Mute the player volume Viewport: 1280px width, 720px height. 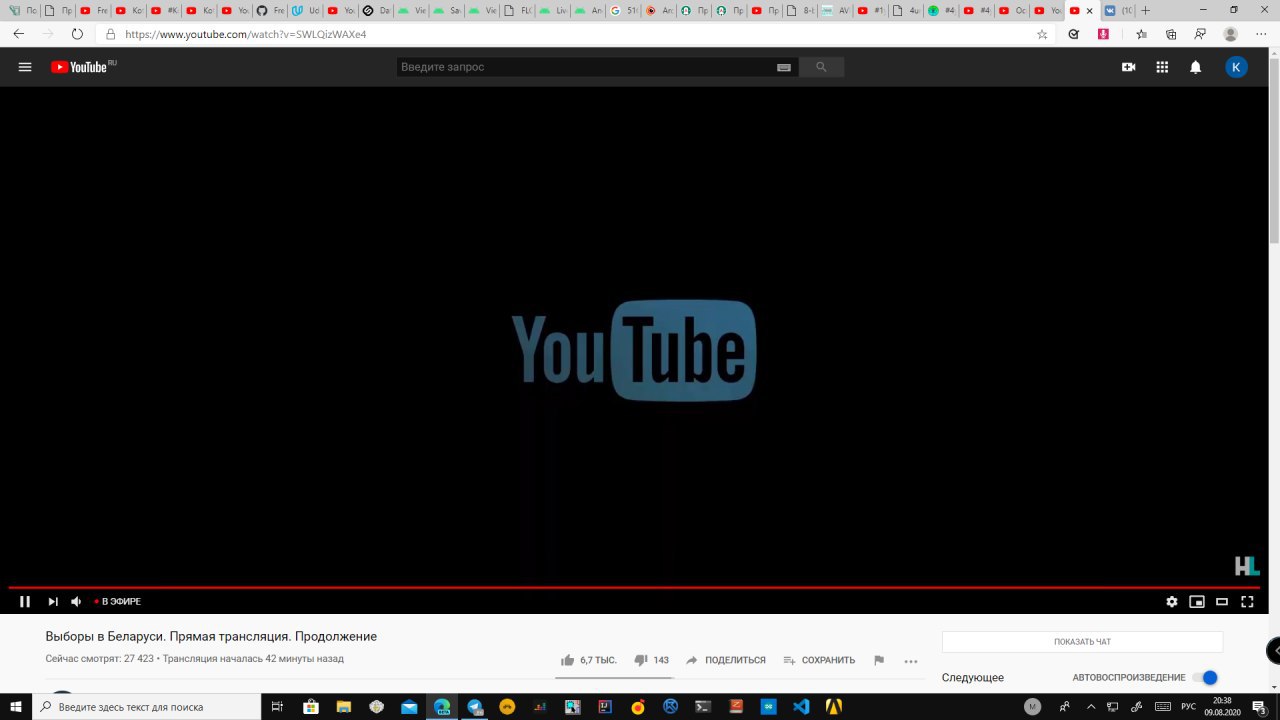(76, 601)
